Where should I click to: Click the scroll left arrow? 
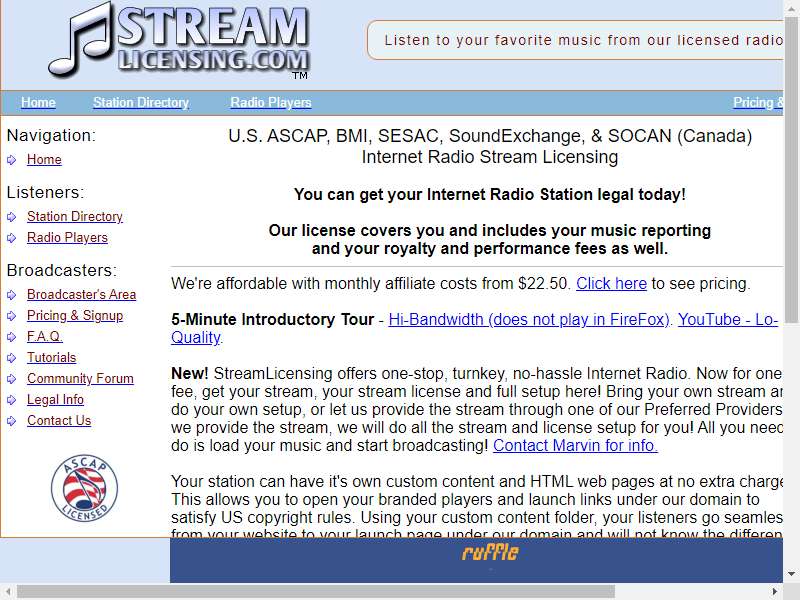tap(8, 592)
